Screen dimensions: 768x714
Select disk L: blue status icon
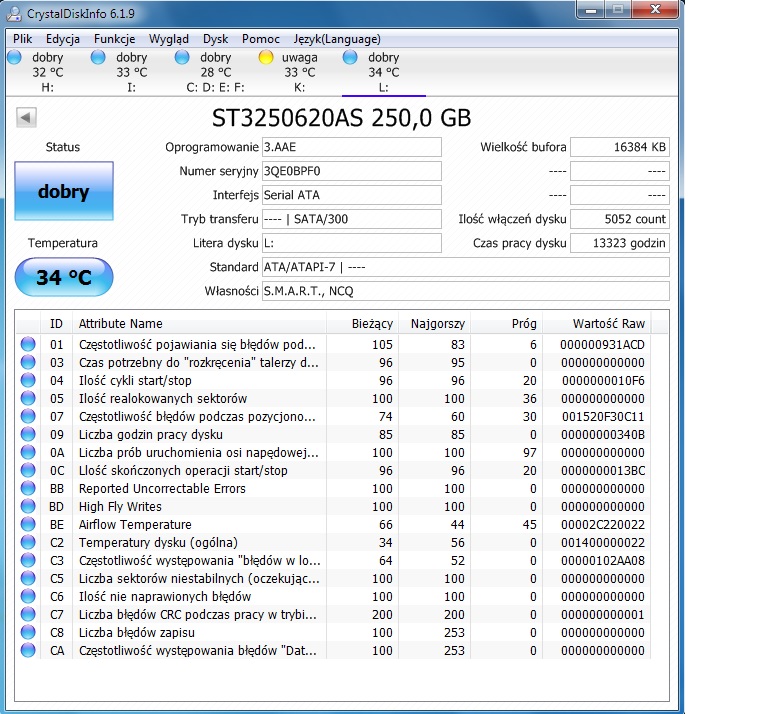pyautogui.click(x=350, y=57)
